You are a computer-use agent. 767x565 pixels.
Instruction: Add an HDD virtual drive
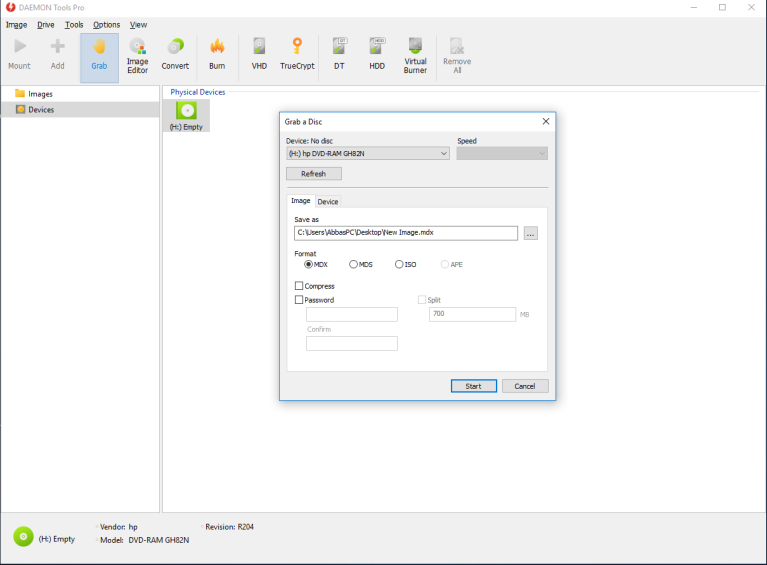click(x=377, y=55)
